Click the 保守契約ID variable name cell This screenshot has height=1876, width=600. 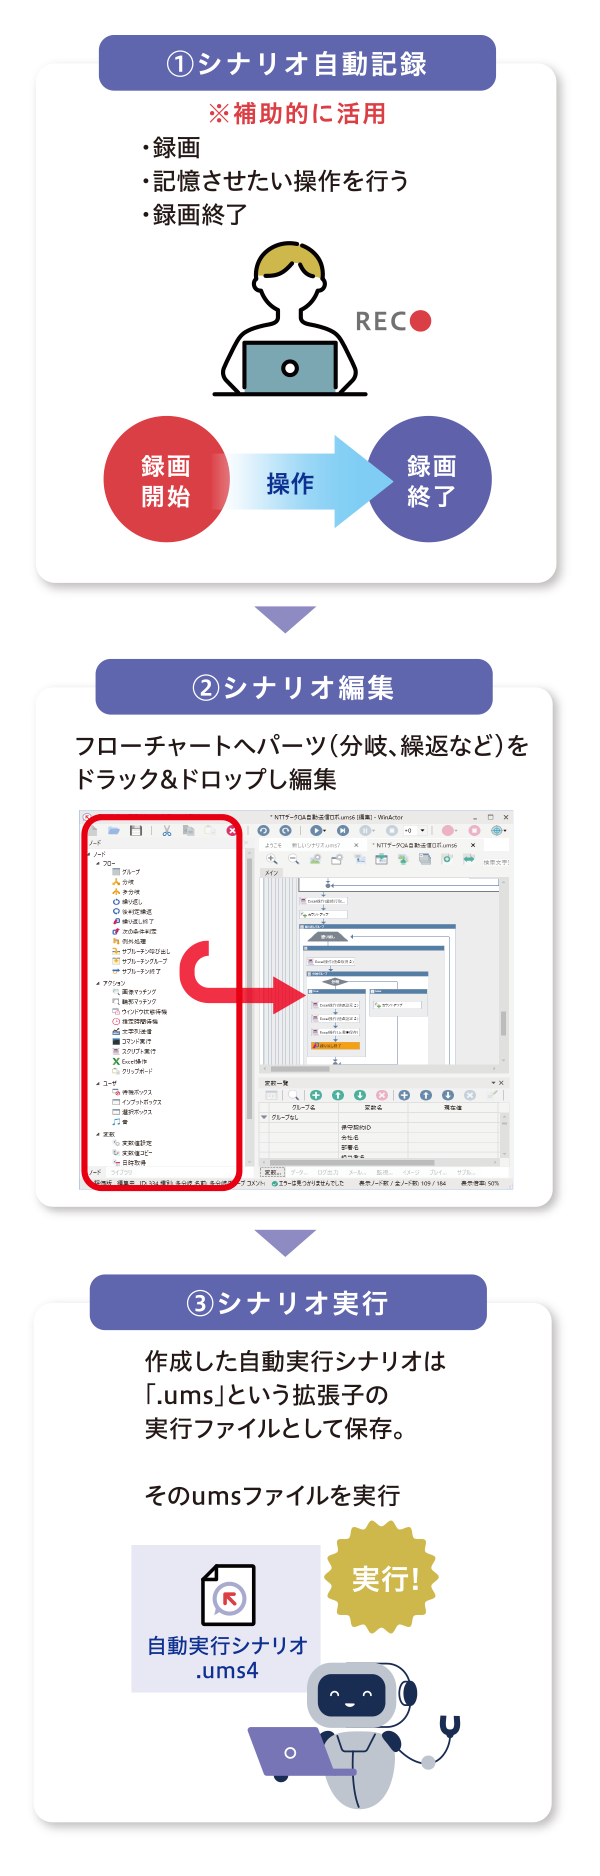tap(373, 1128)
